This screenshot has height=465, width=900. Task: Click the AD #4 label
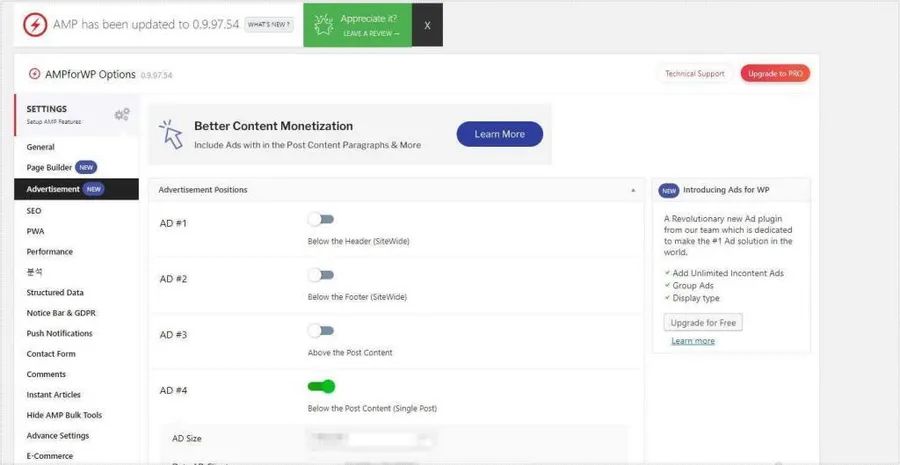[173, 390]
